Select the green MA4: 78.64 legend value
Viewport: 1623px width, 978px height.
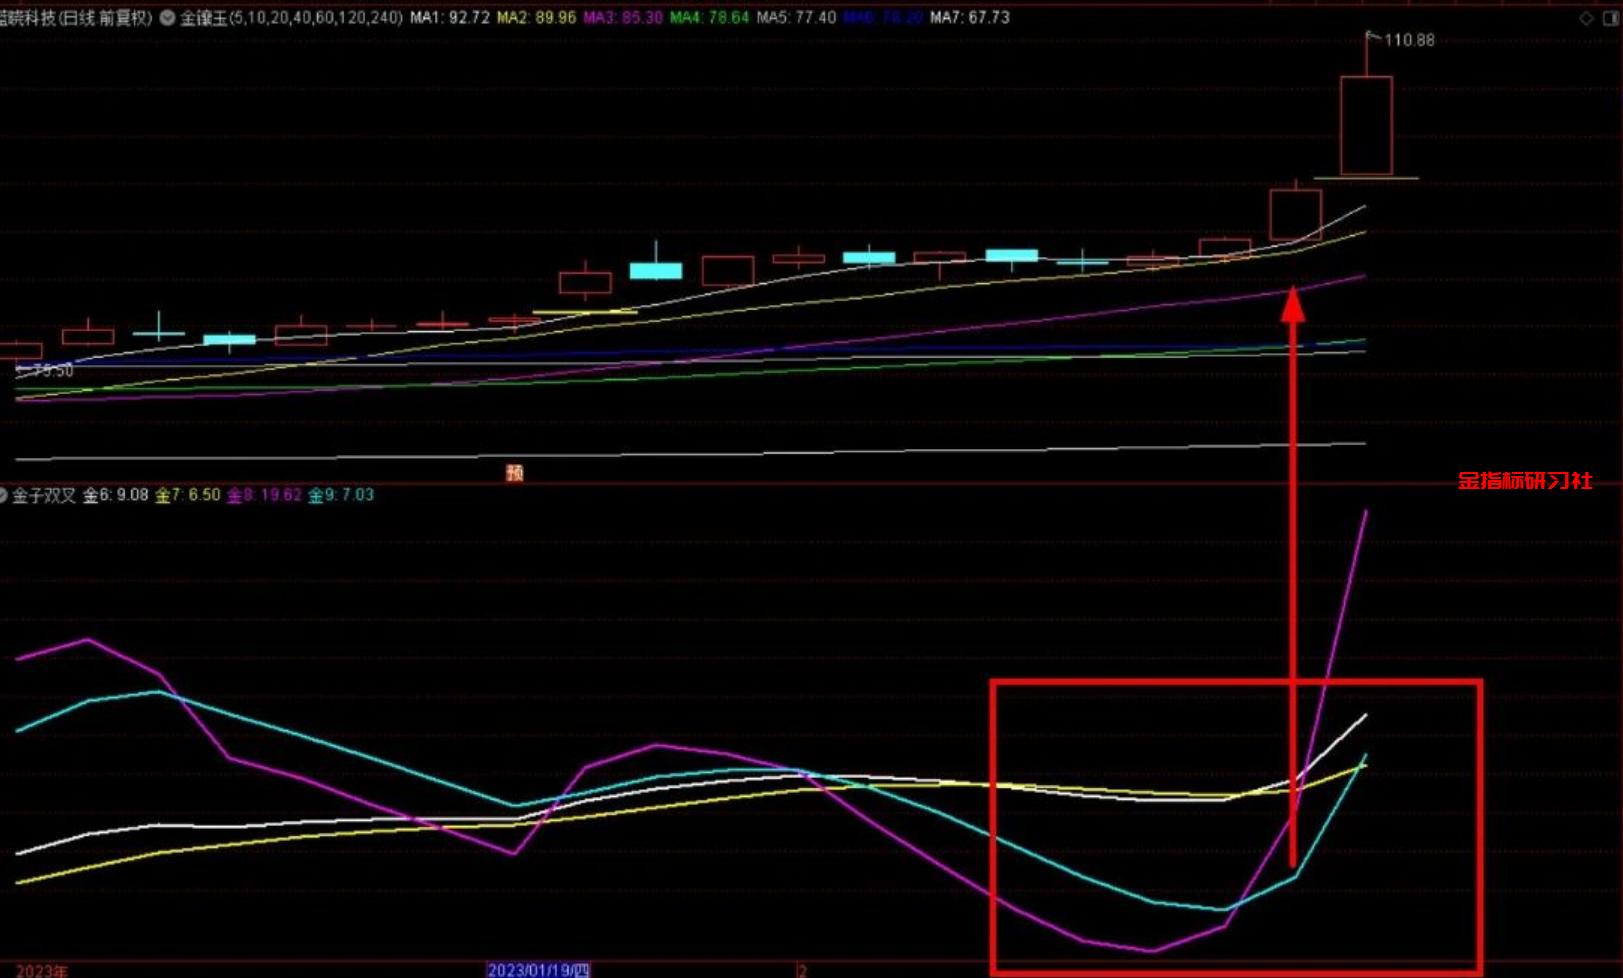pos(709,18)
